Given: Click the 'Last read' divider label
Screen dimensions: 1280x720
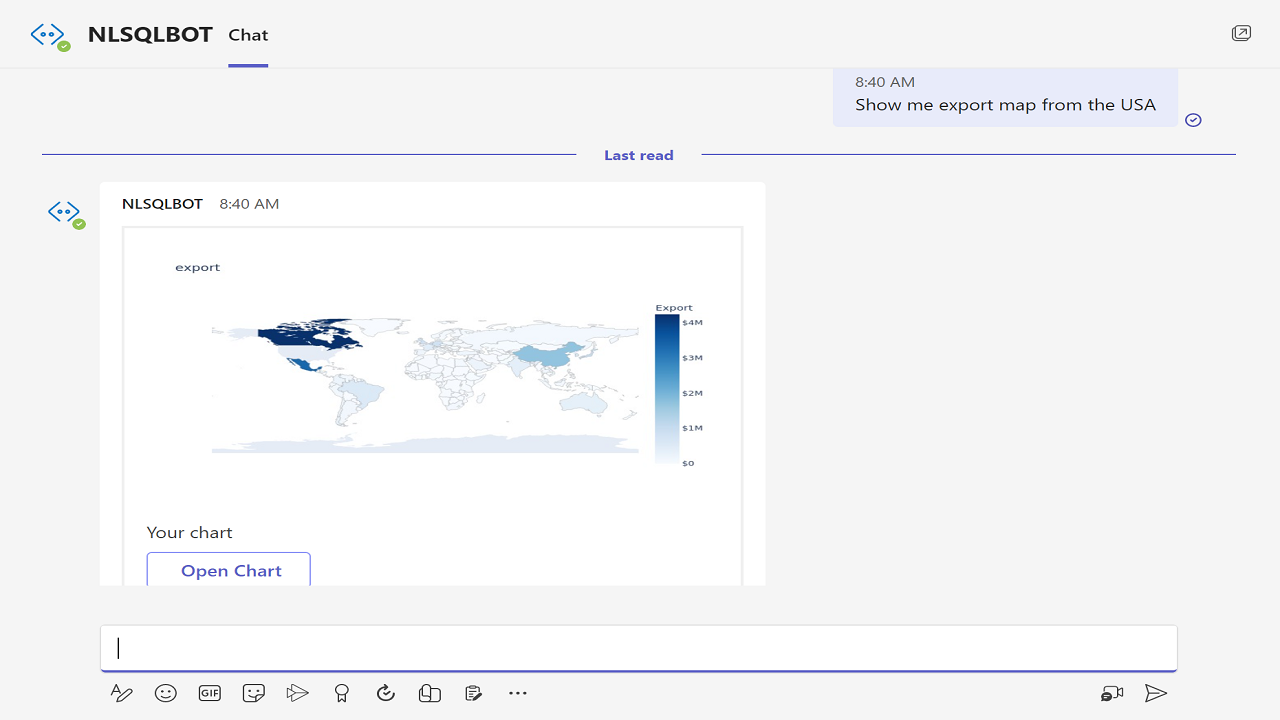Looking at the screenshot, I should (639, 155).
